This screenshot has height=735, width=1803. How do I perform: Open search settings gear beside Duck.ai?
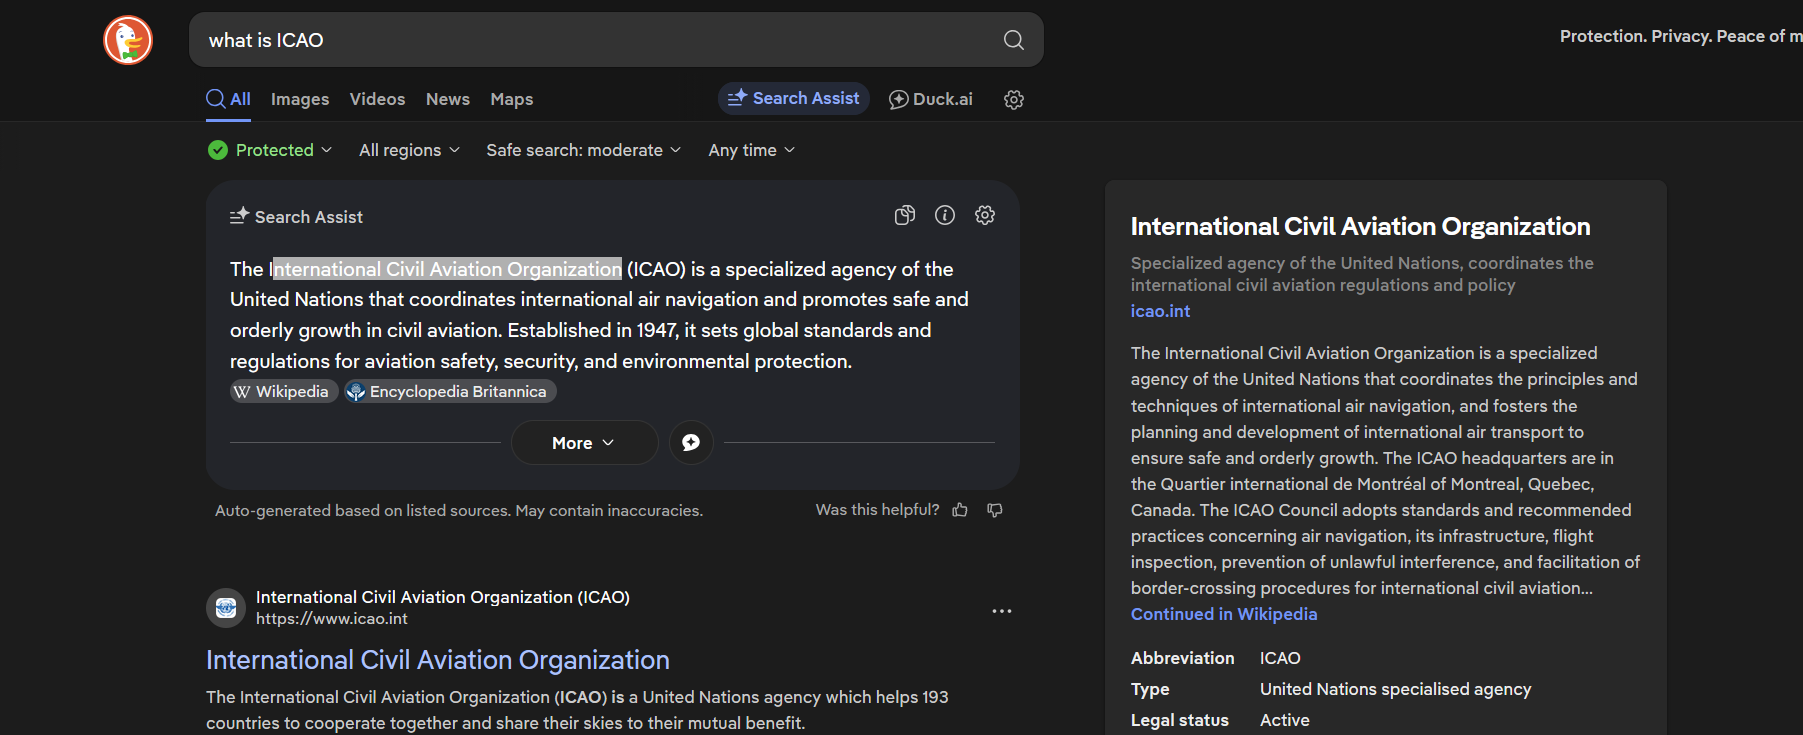click(x=1013, y=99)
